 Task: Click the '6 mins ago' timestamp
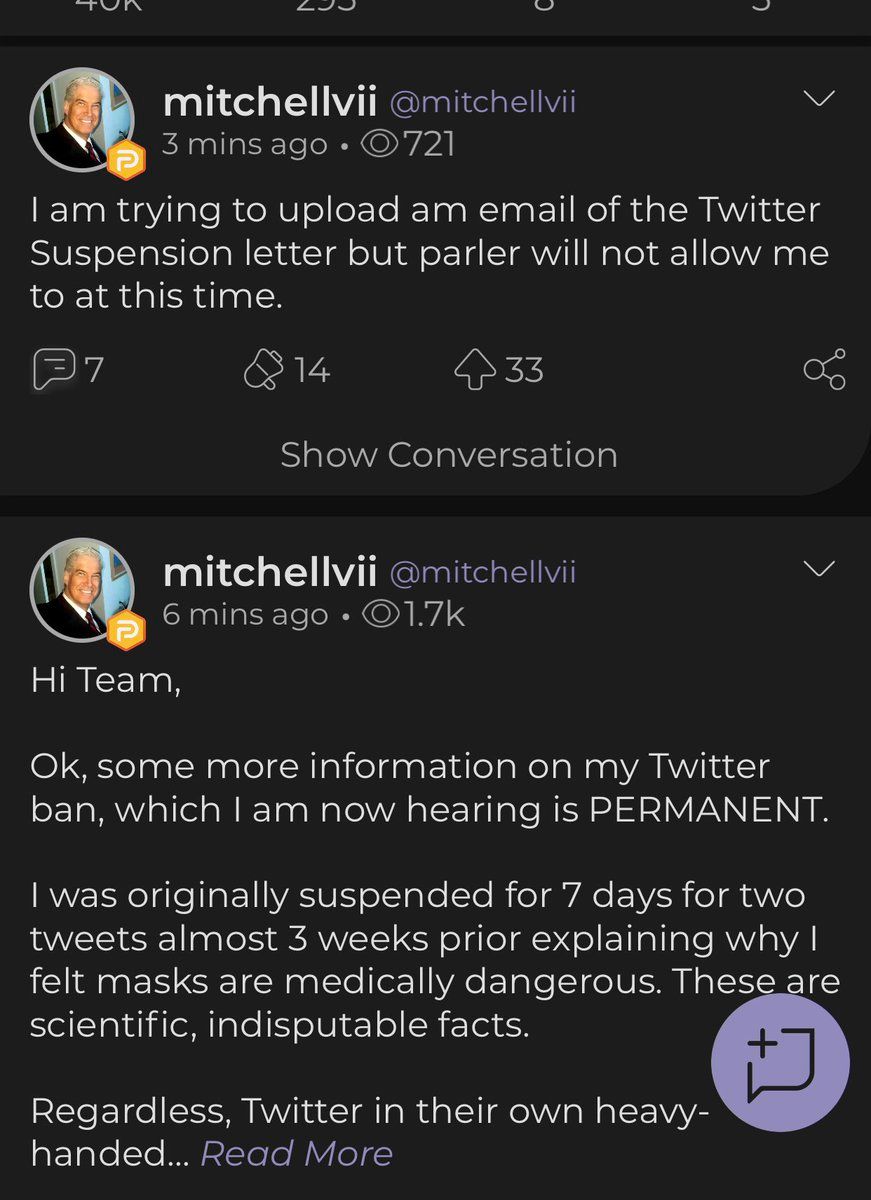(244, 614)
